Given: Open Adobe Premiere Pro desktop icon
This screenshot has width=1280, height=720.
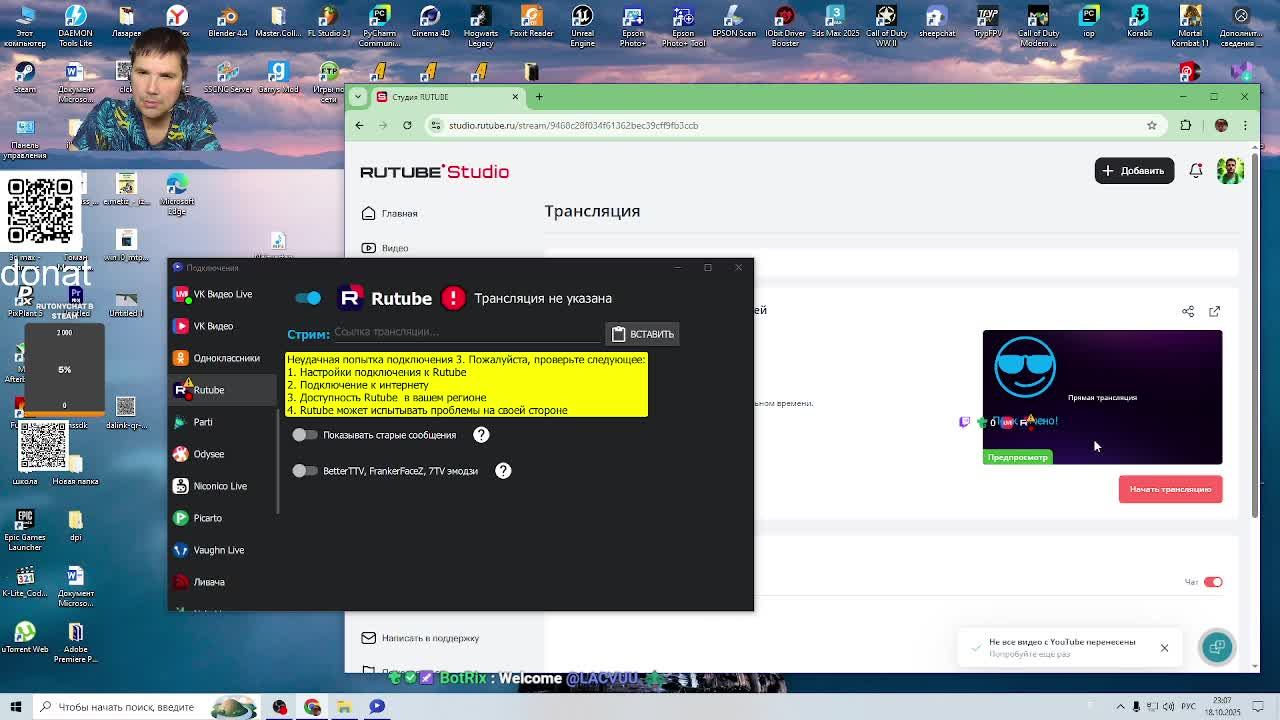Looking at the screenshot, I should coord(76,641).
